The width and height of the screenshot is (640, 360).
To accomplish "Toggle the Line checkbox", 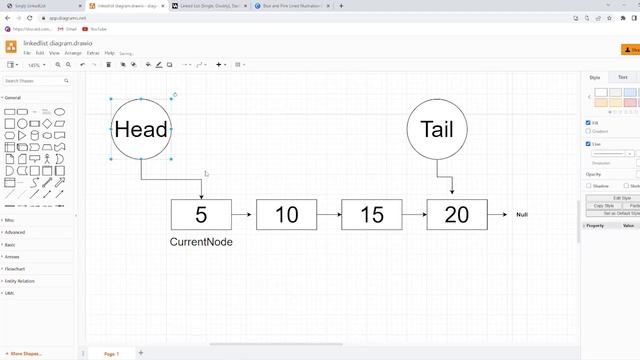I will [588, 144].
